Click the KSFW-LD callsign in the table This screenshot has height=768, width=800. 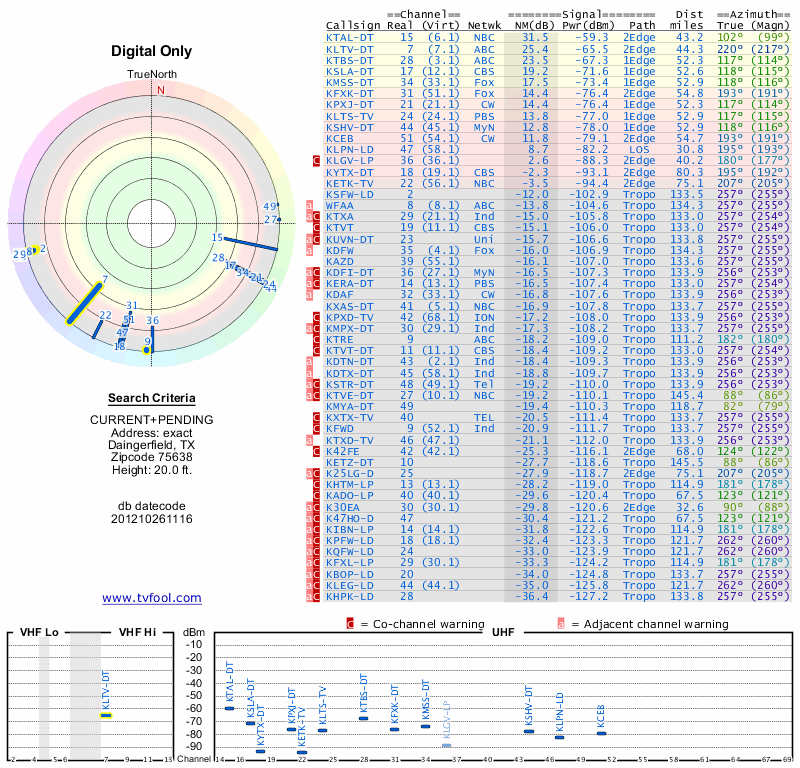pos(349,194)
